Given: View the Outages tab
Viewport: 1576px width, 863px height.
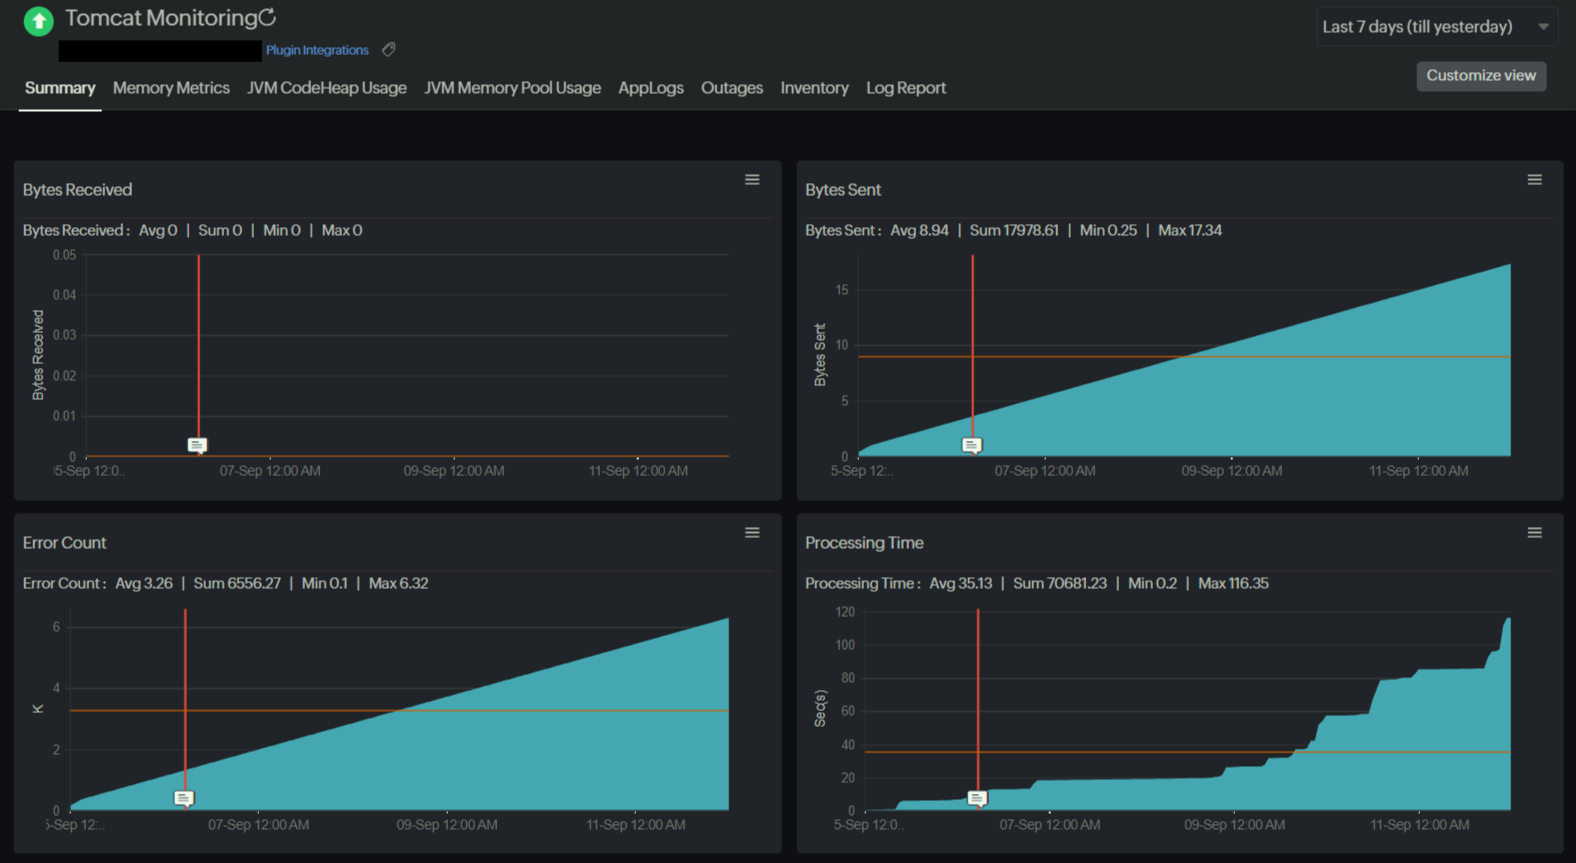Looking at the screenshot, I should click(x=732, y=88).
